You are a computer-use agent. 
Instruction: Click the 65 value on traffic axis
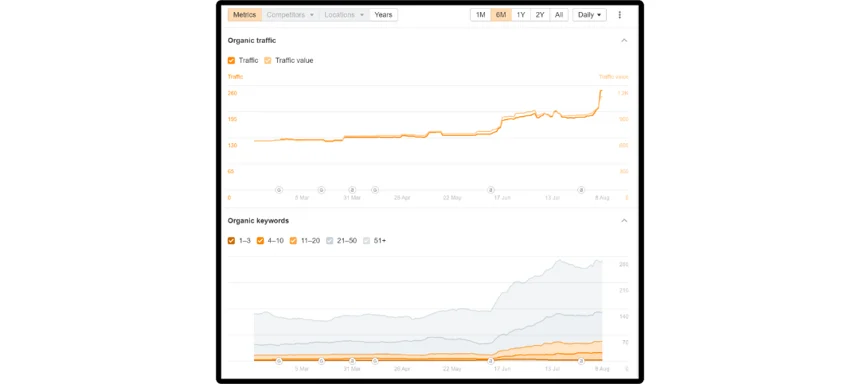point(231,171)
